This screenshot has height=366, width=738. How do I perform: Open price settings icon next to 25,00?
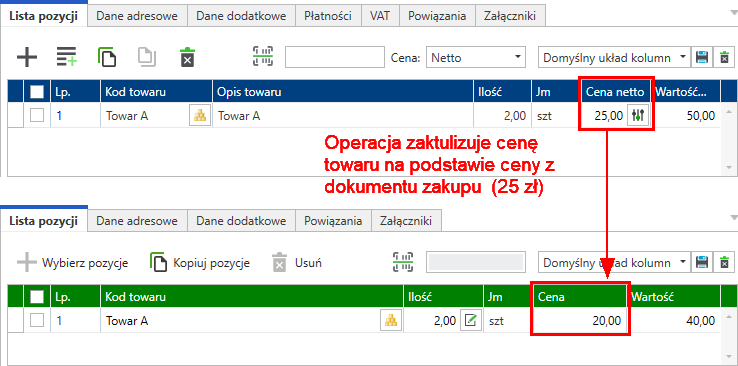tap(638, 115)
